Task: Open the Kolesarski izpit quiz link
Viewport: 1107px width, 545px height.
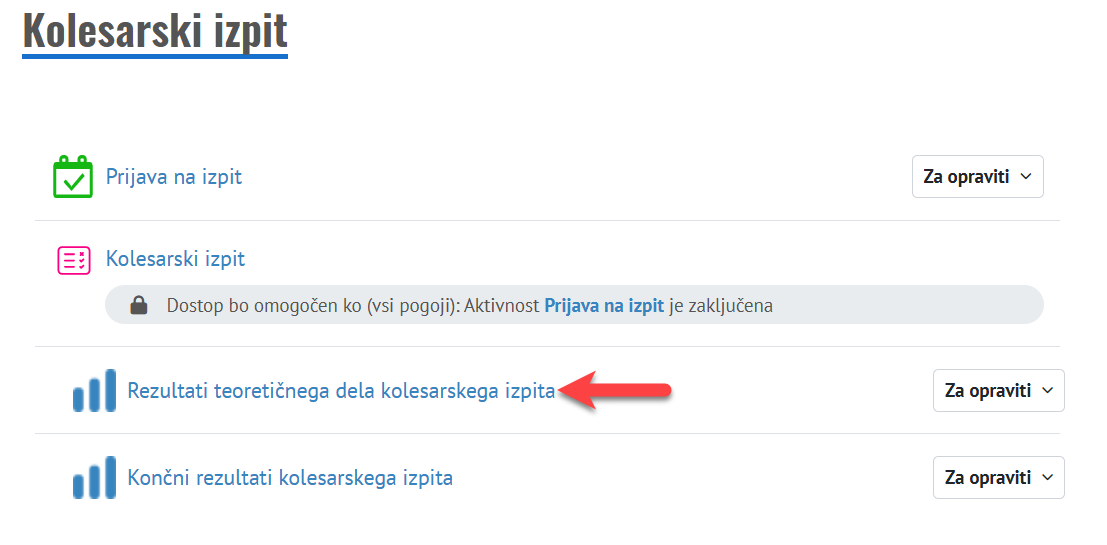Action: click(175, 259)
